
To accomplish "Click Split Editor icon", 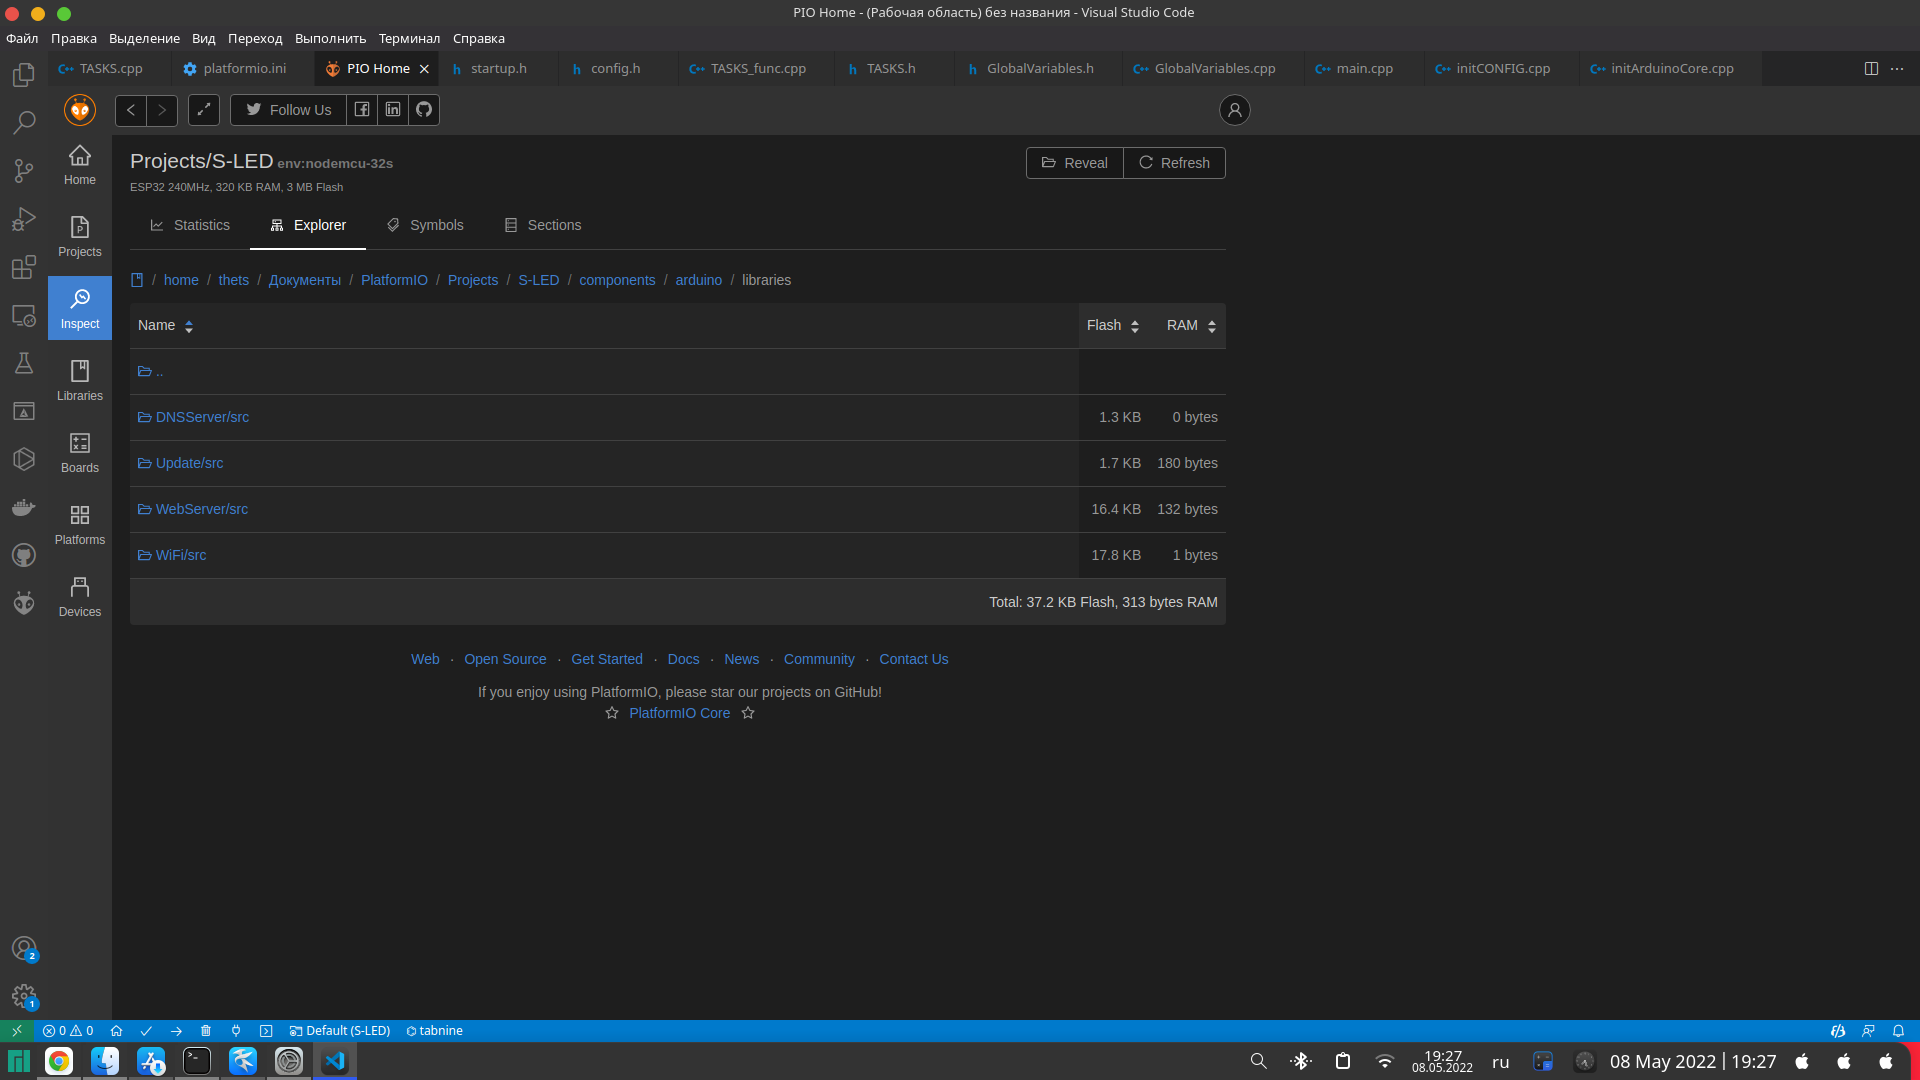I will 1871,69.
